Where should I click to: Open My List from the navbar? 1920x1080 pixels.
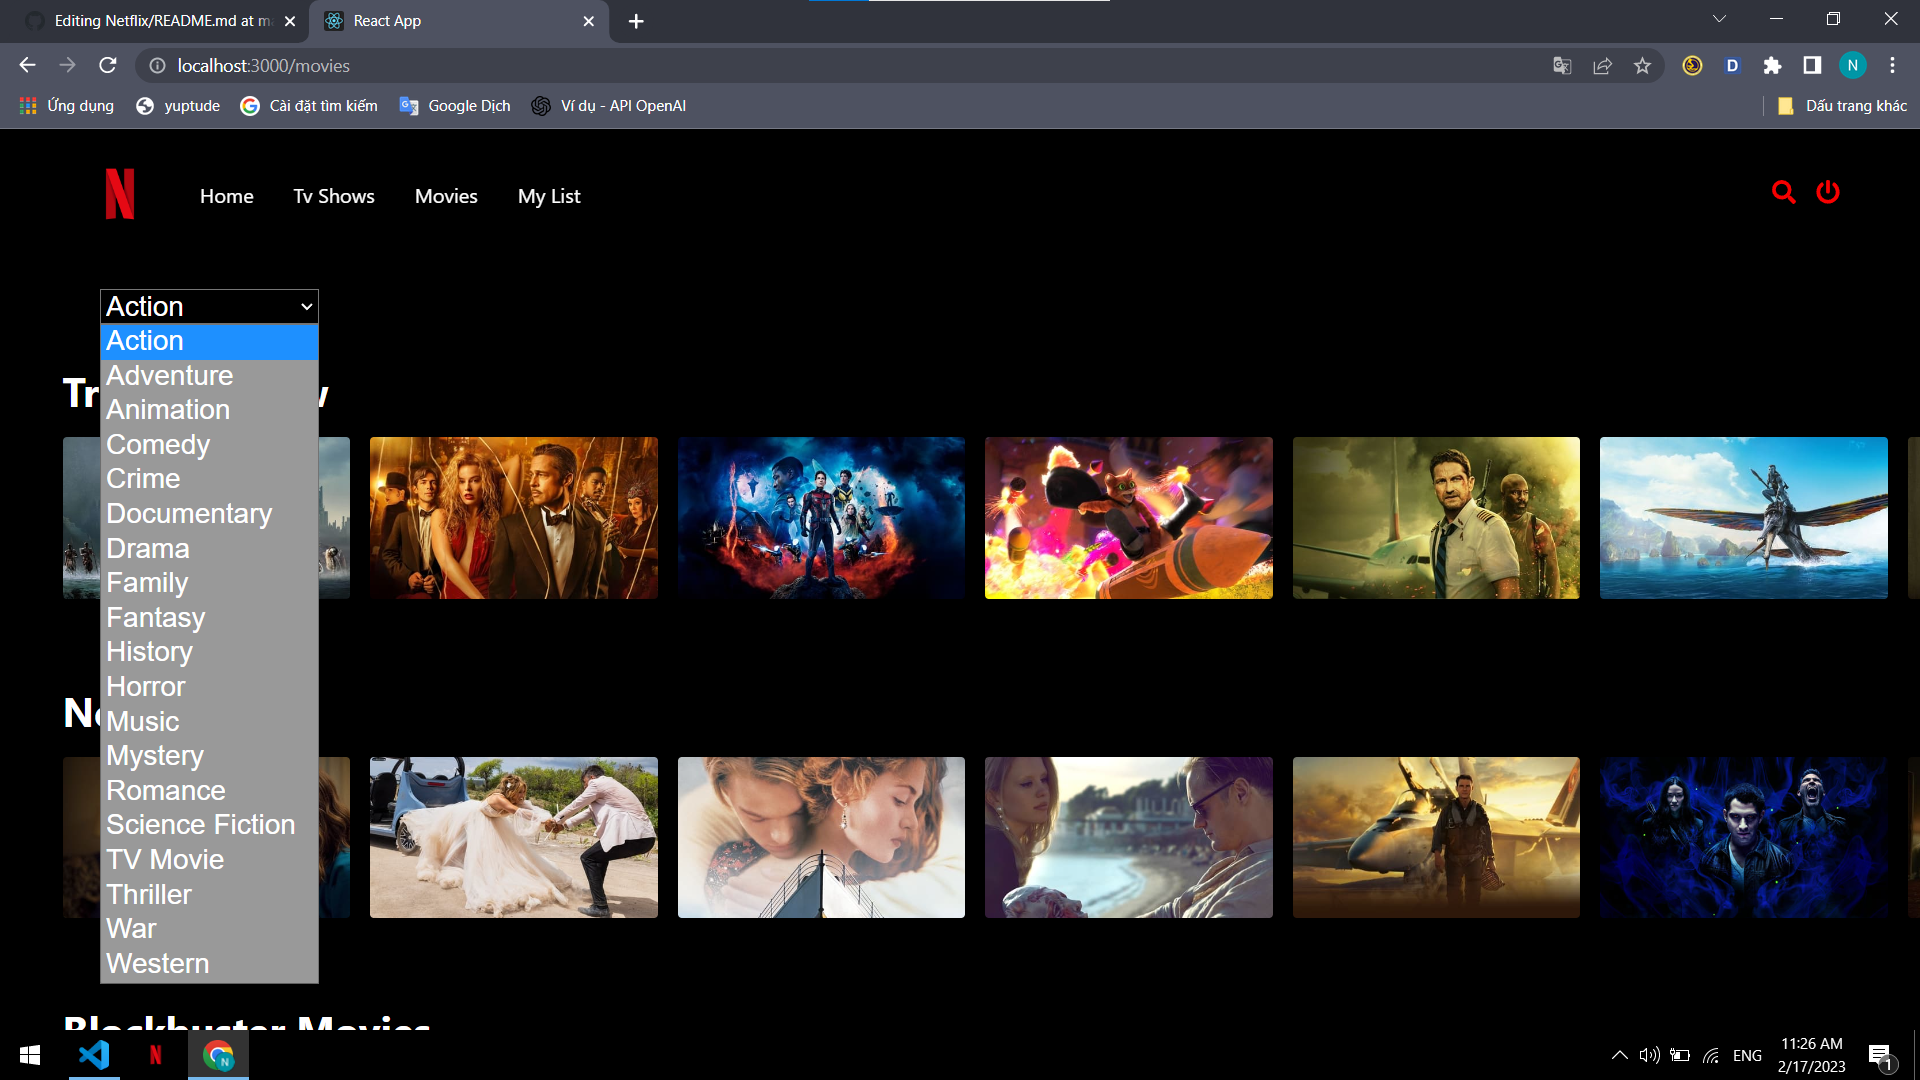click(548, 196)
